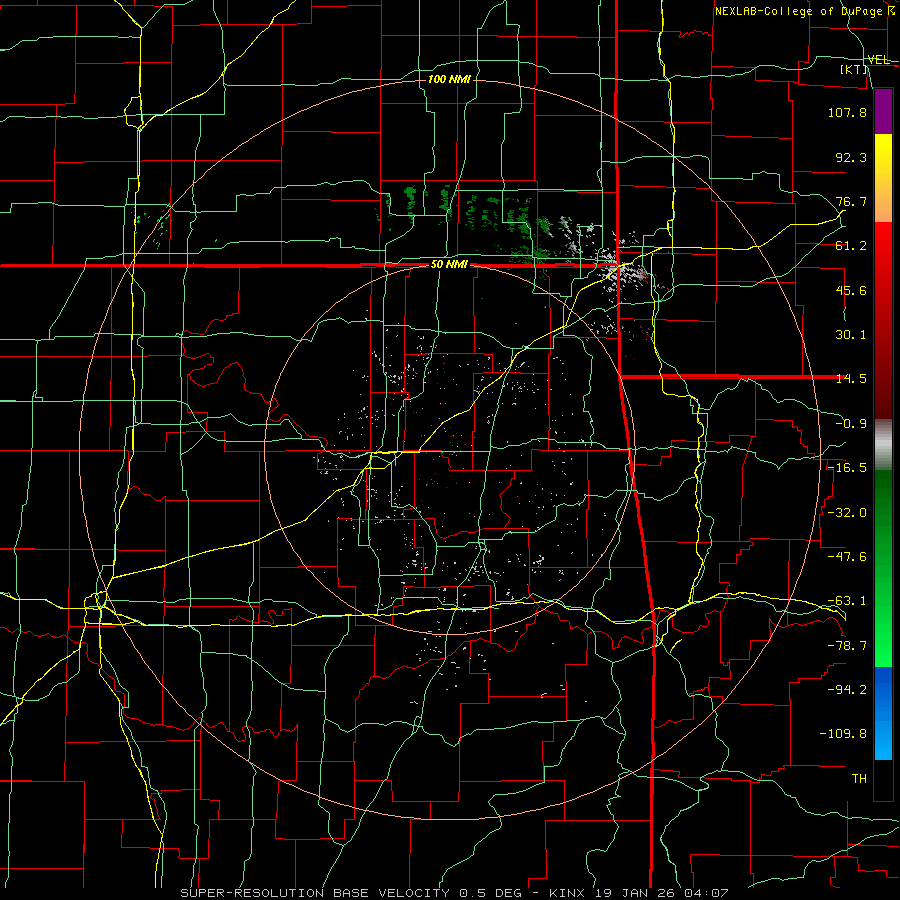The width and height of the screenshot is (900, 900).
Task: Select the -47.6 velocity scale value
Action: [x=847, y=557]
